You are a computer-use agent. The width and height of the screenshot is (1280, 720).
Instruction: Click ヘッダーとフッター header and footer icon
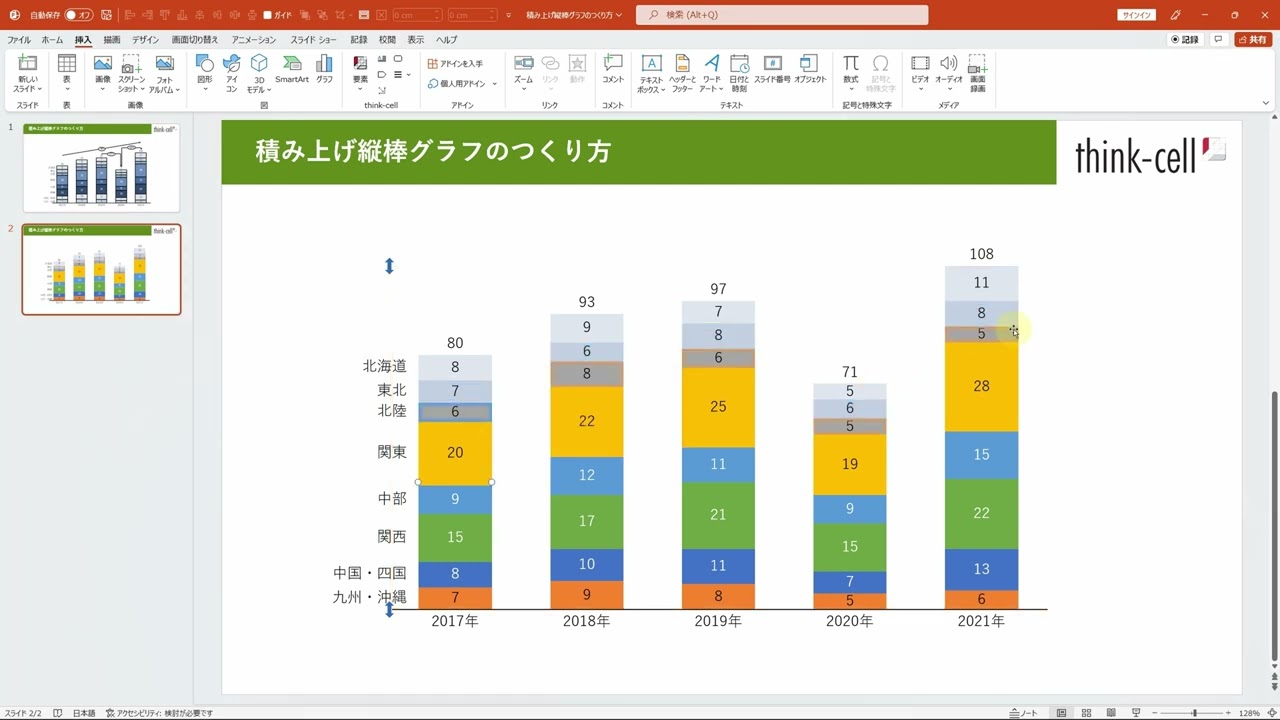(x=682, y=70)
